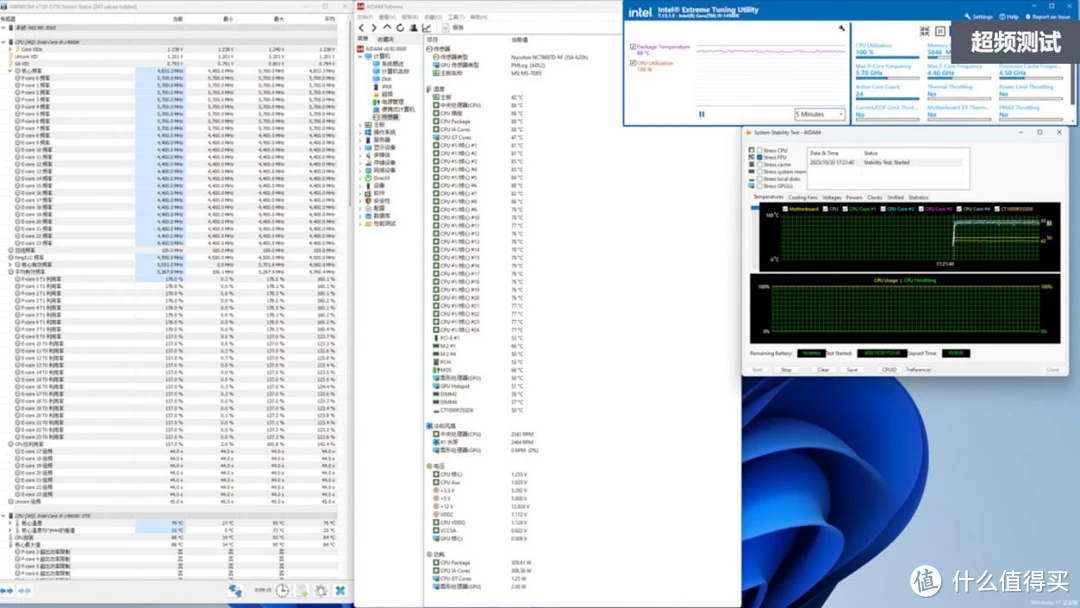Click Save button in Stability Test
The width and height of the screenshot is (1080, 608).
click(x=852, y=370)
